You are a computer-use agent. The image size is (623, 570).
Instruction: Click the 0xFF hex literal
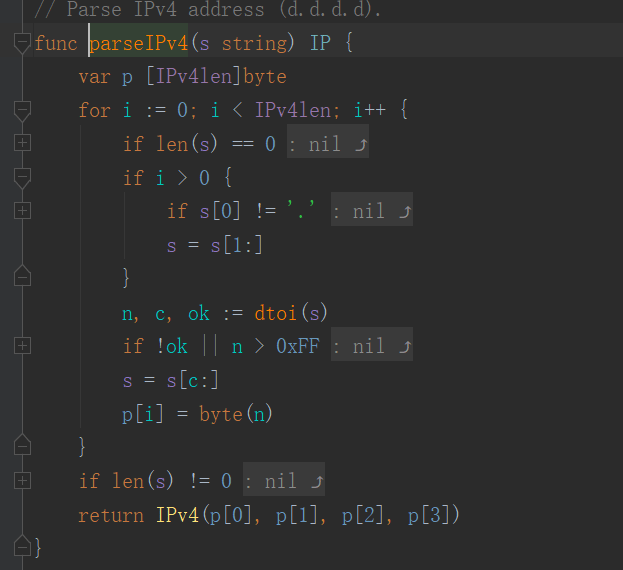tap(298, 346)
